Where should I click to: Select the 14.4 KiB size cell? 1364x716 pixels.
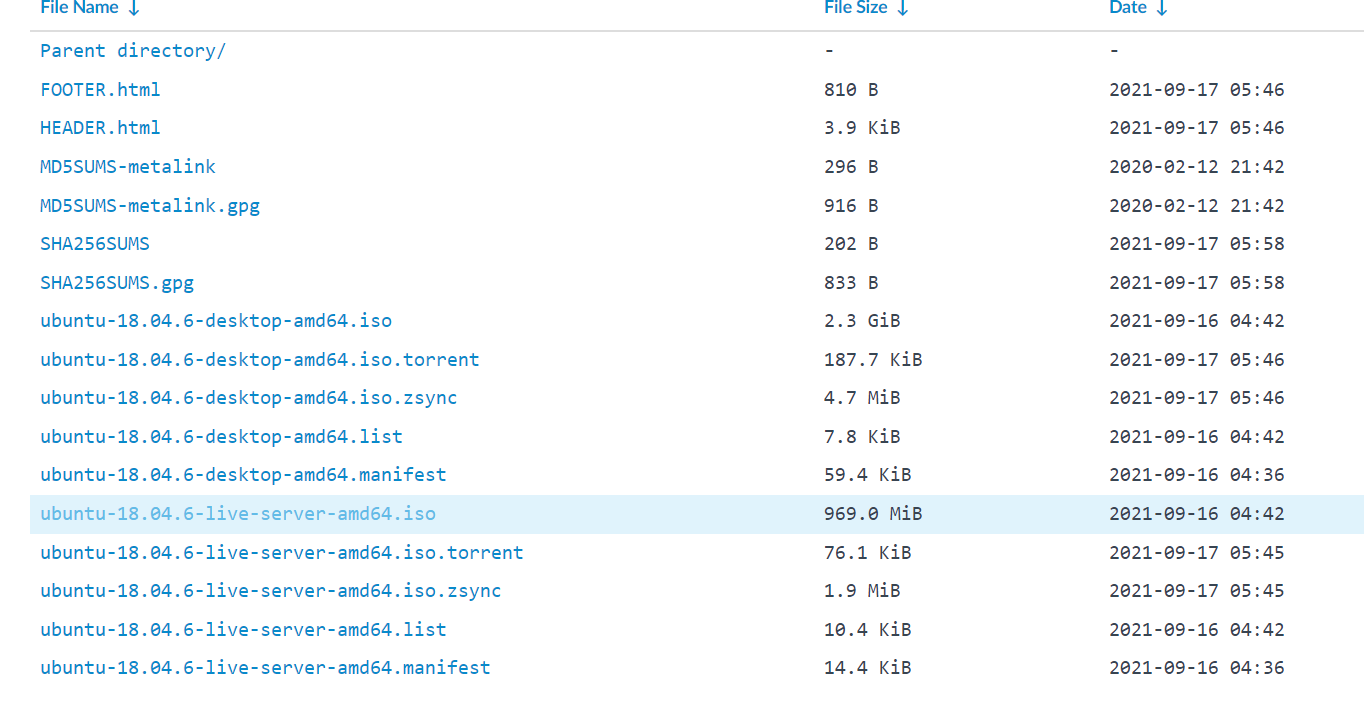868,668
